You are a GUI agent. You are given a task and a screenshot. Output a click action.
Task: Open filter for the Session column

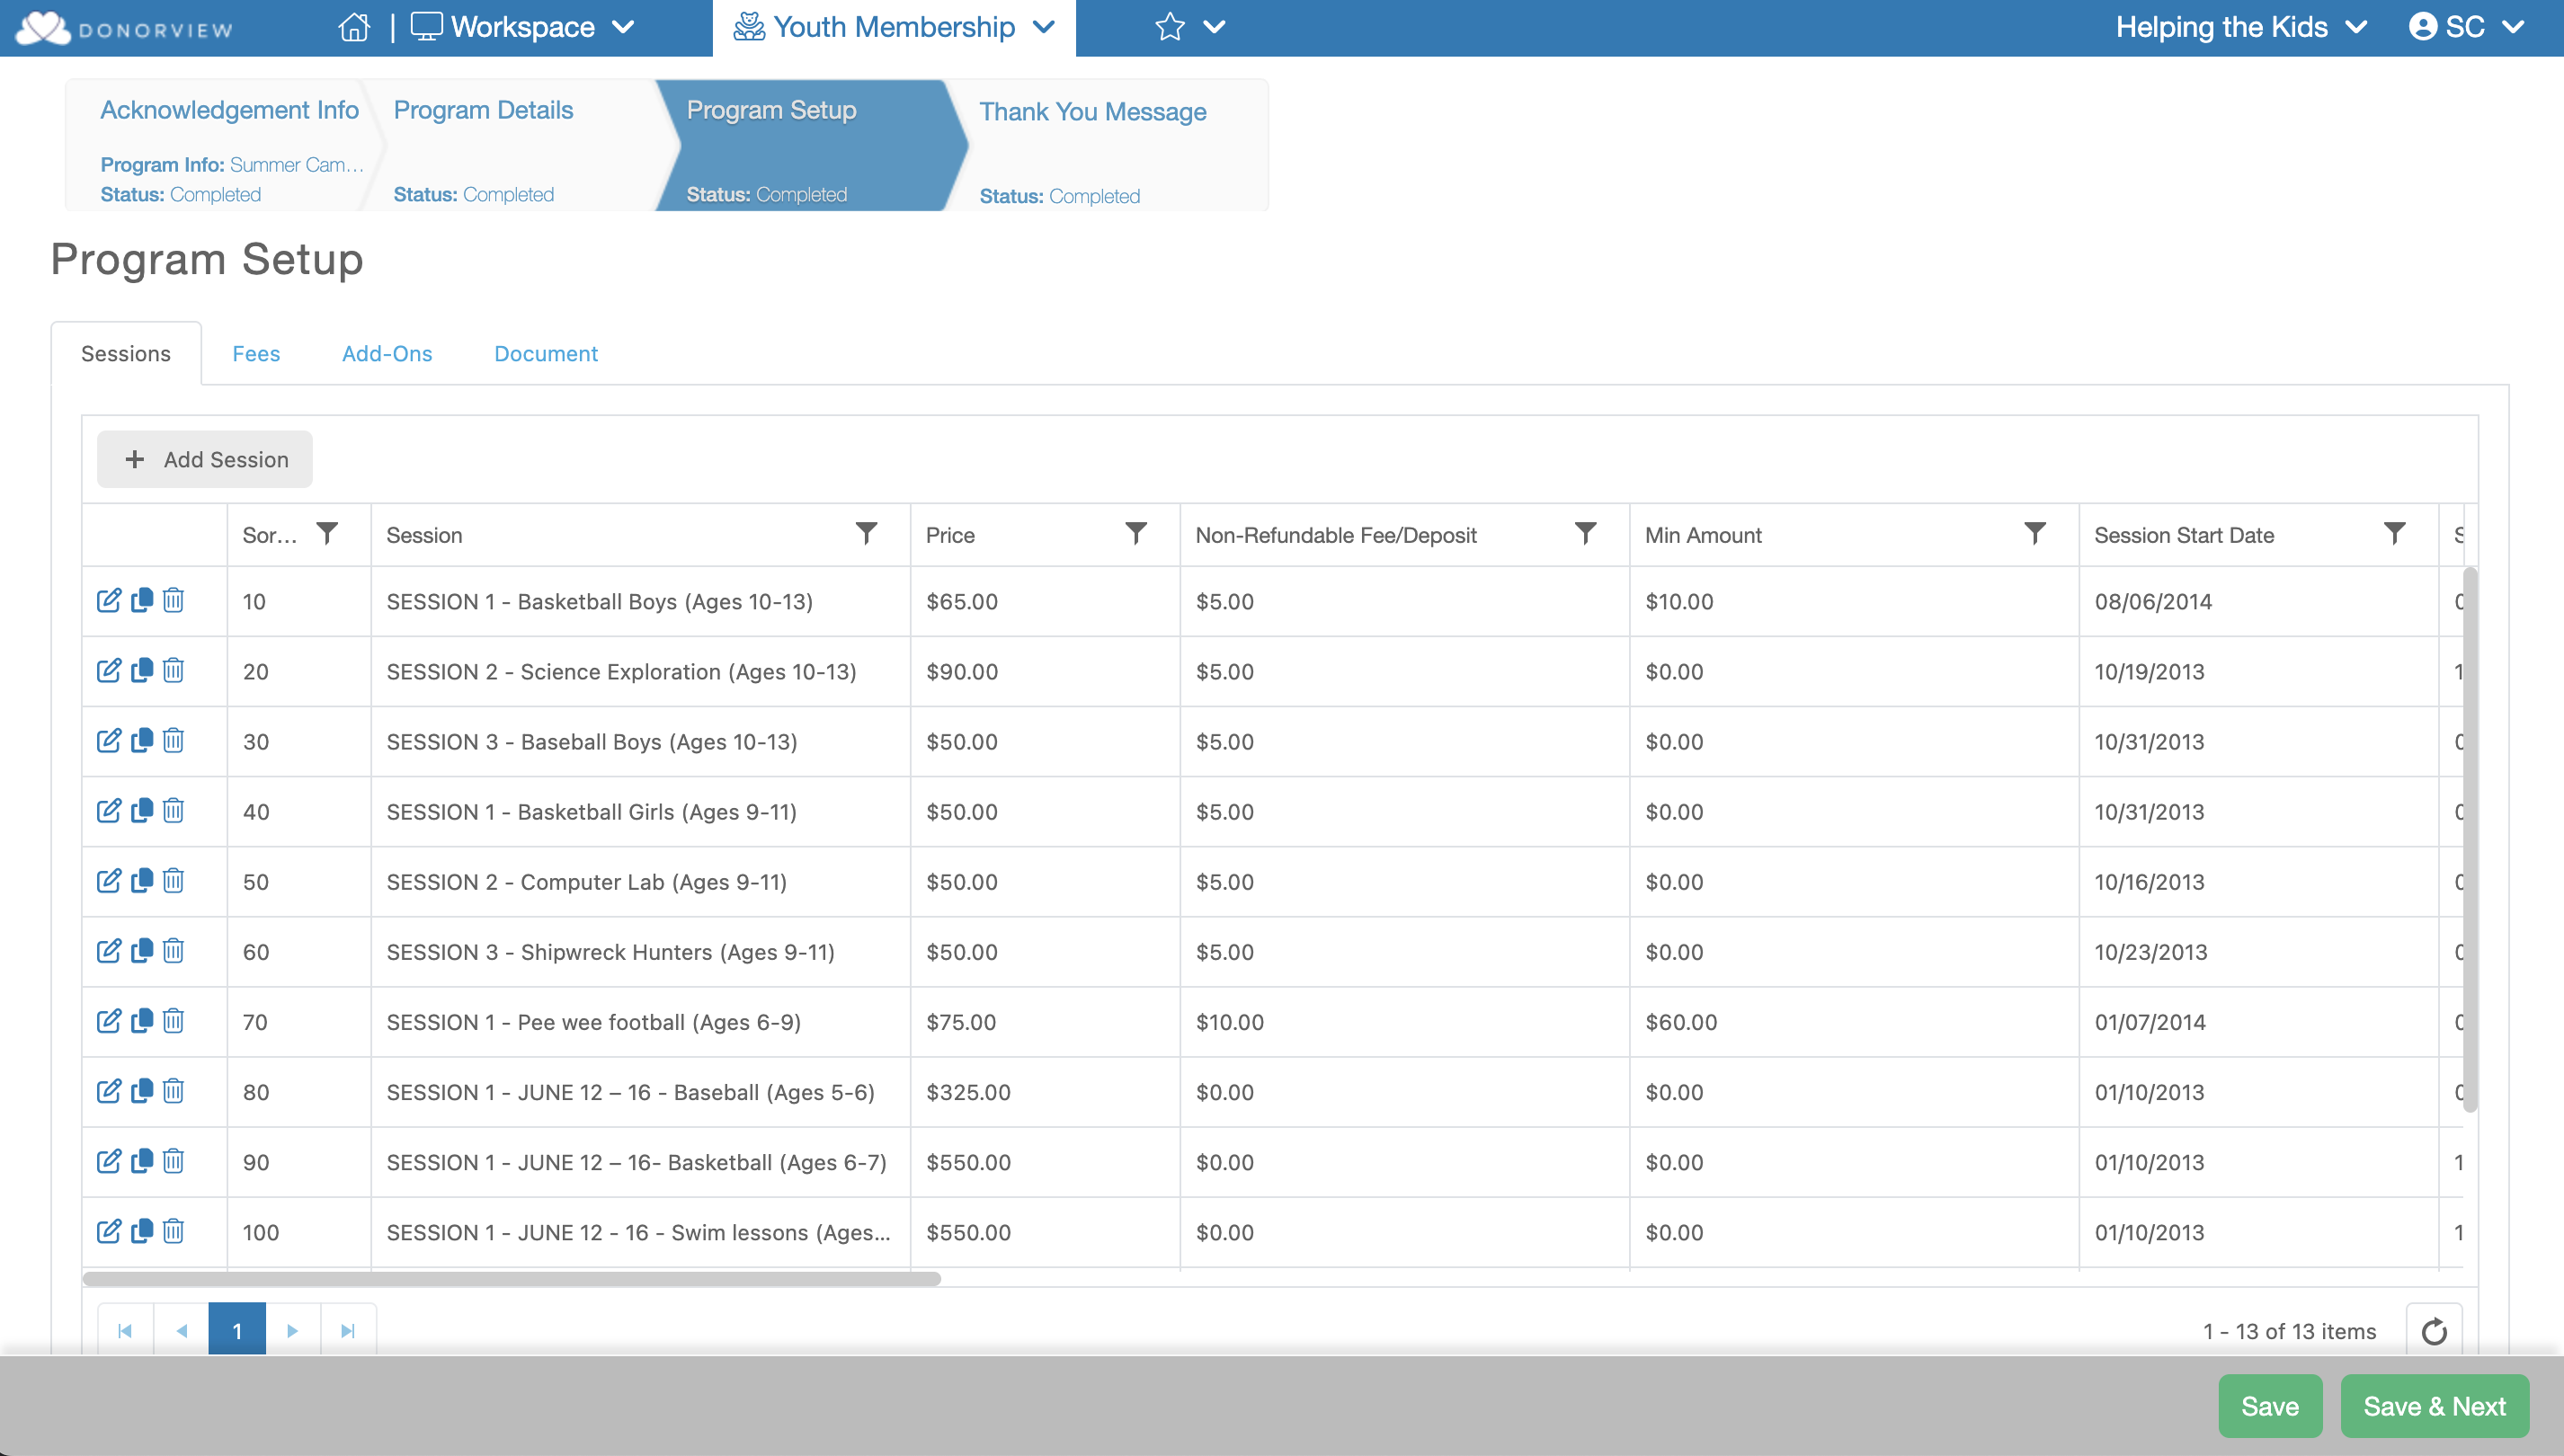click(x=866, y=533)
